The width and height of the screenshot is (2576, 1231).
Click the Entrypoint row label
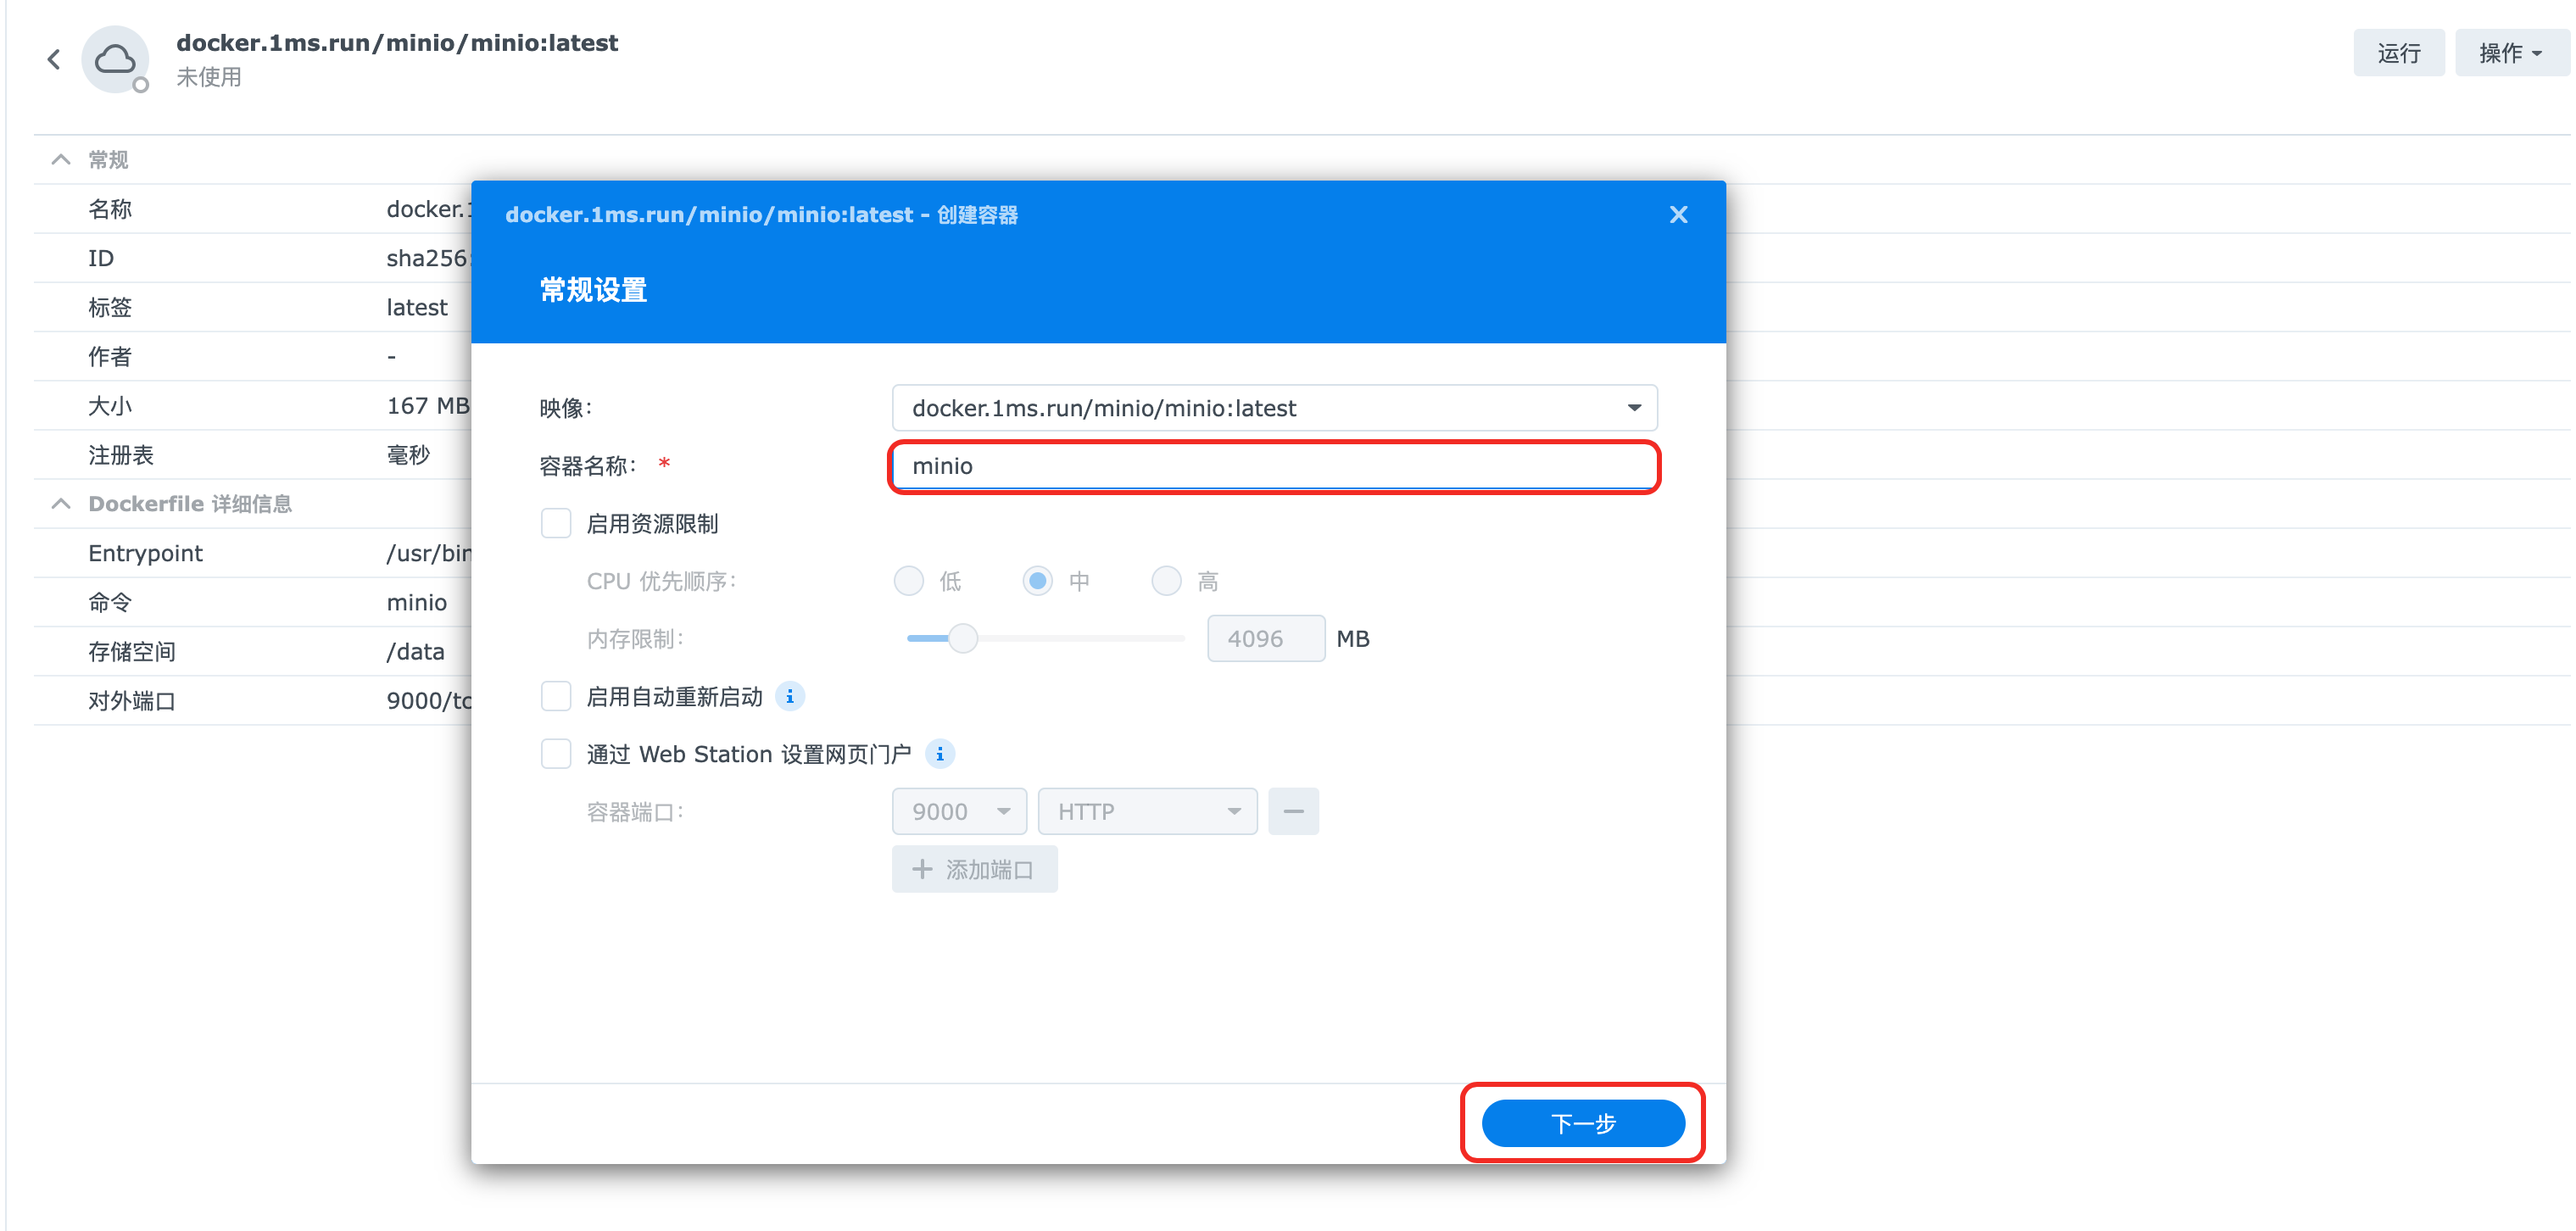click(x=145, y=553)
